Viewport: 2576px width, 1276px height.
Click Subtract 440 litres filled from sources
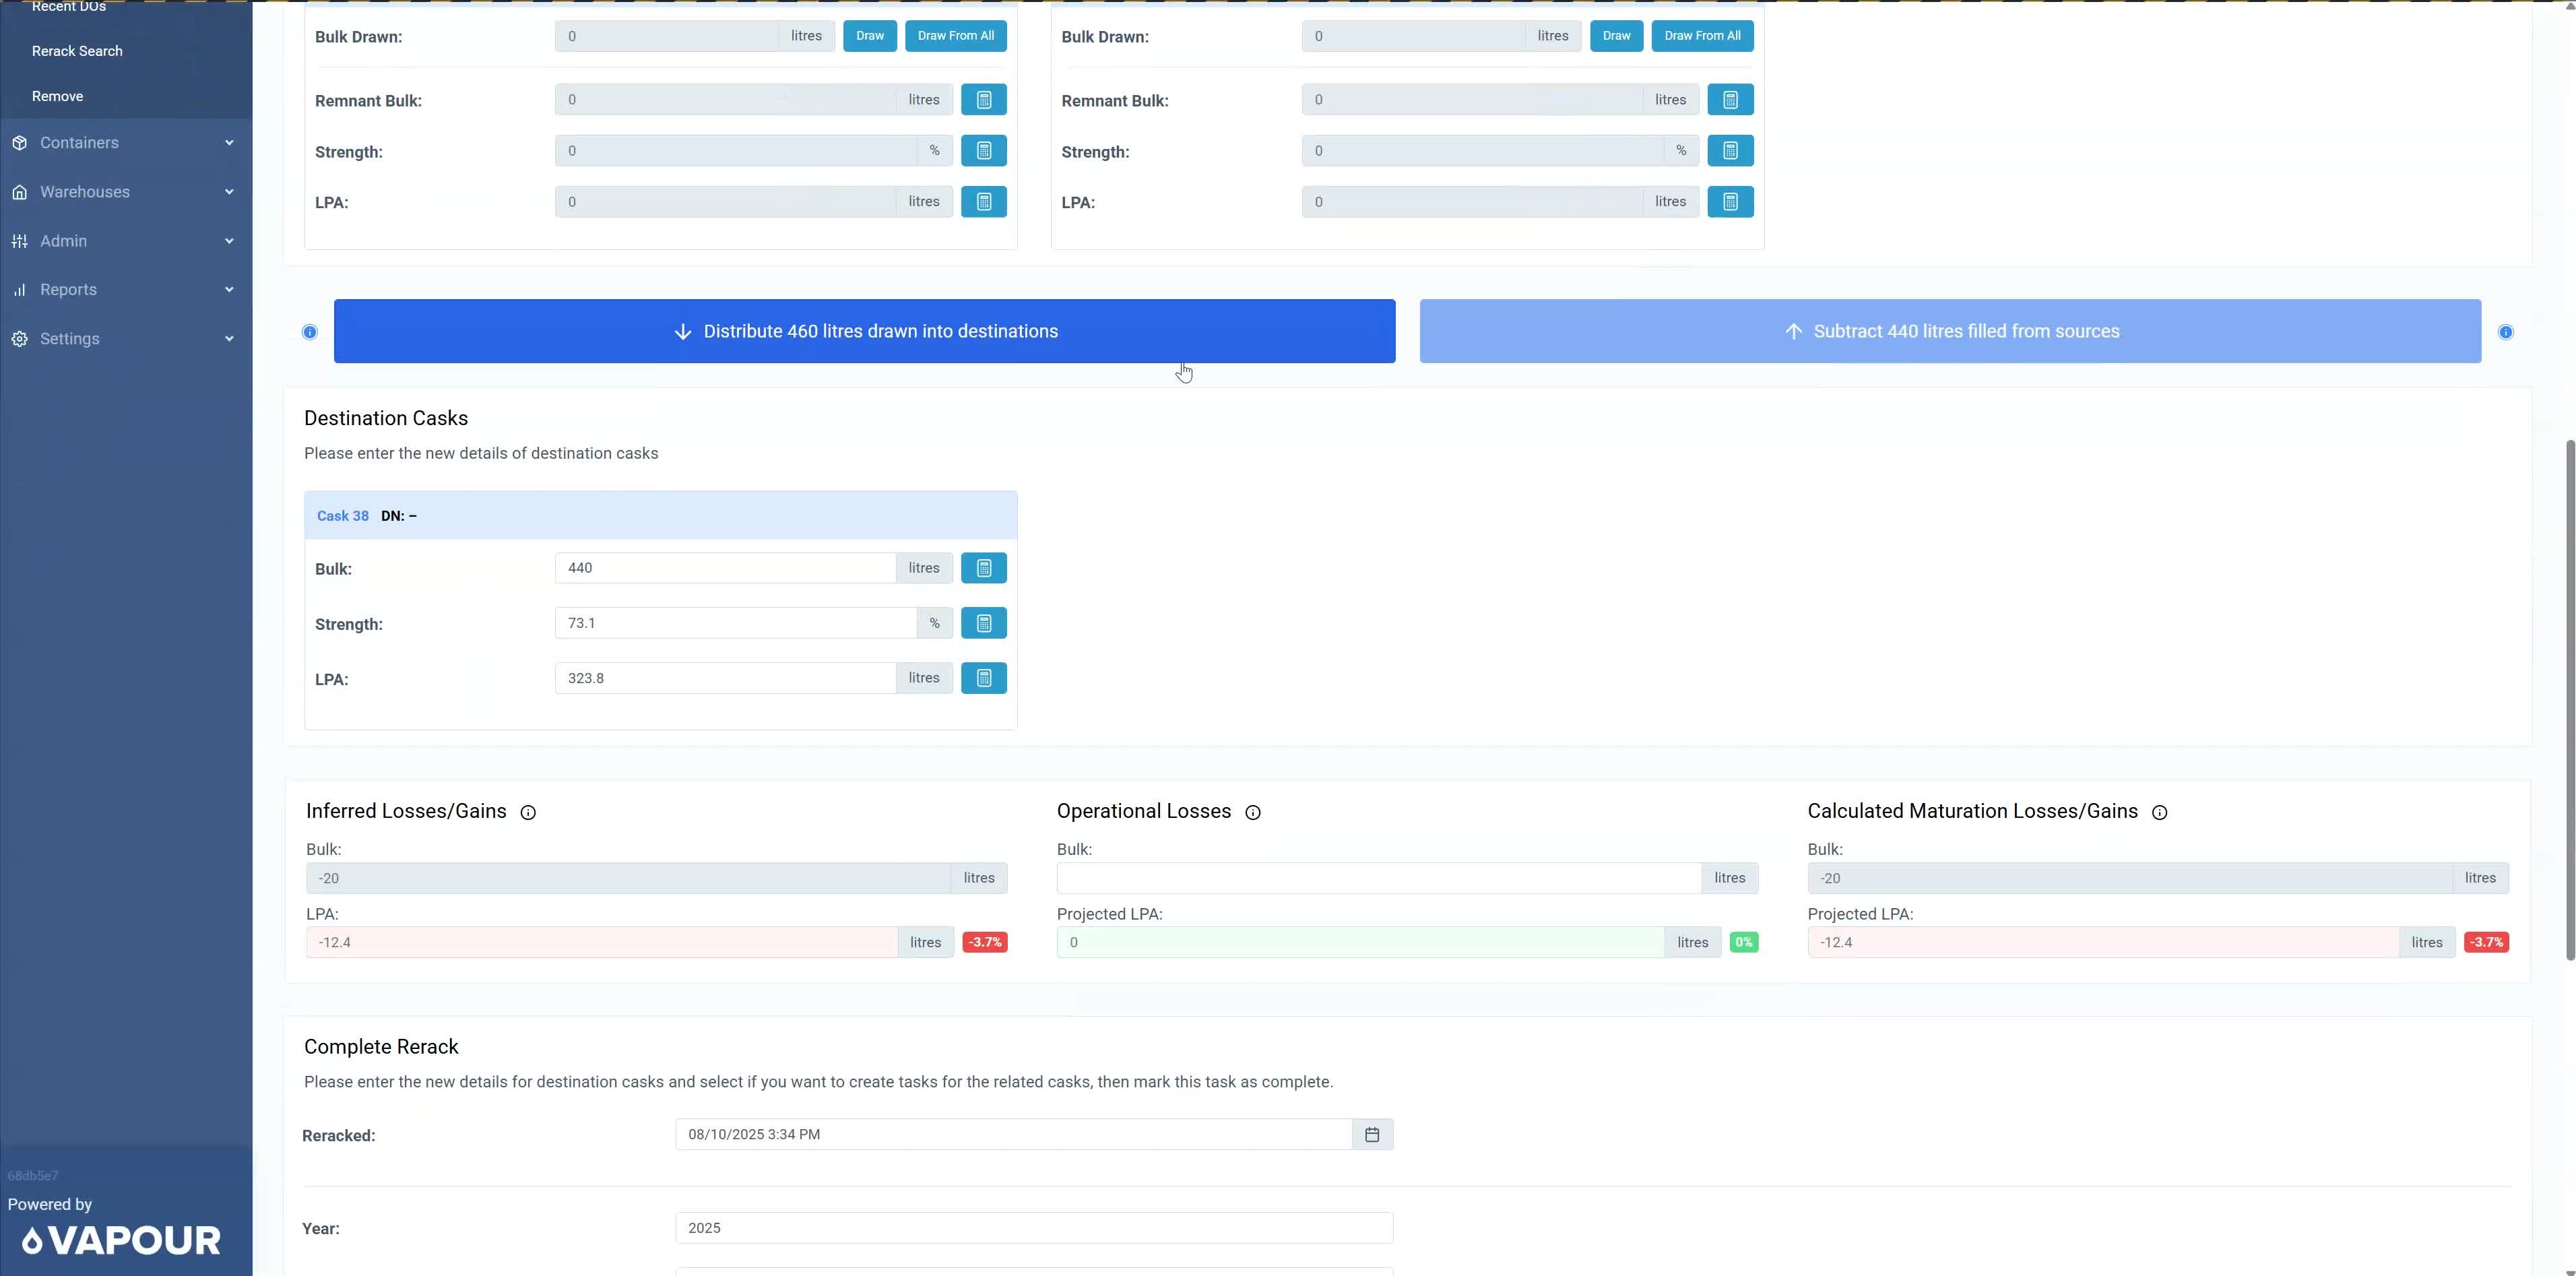coord(1949,331)
